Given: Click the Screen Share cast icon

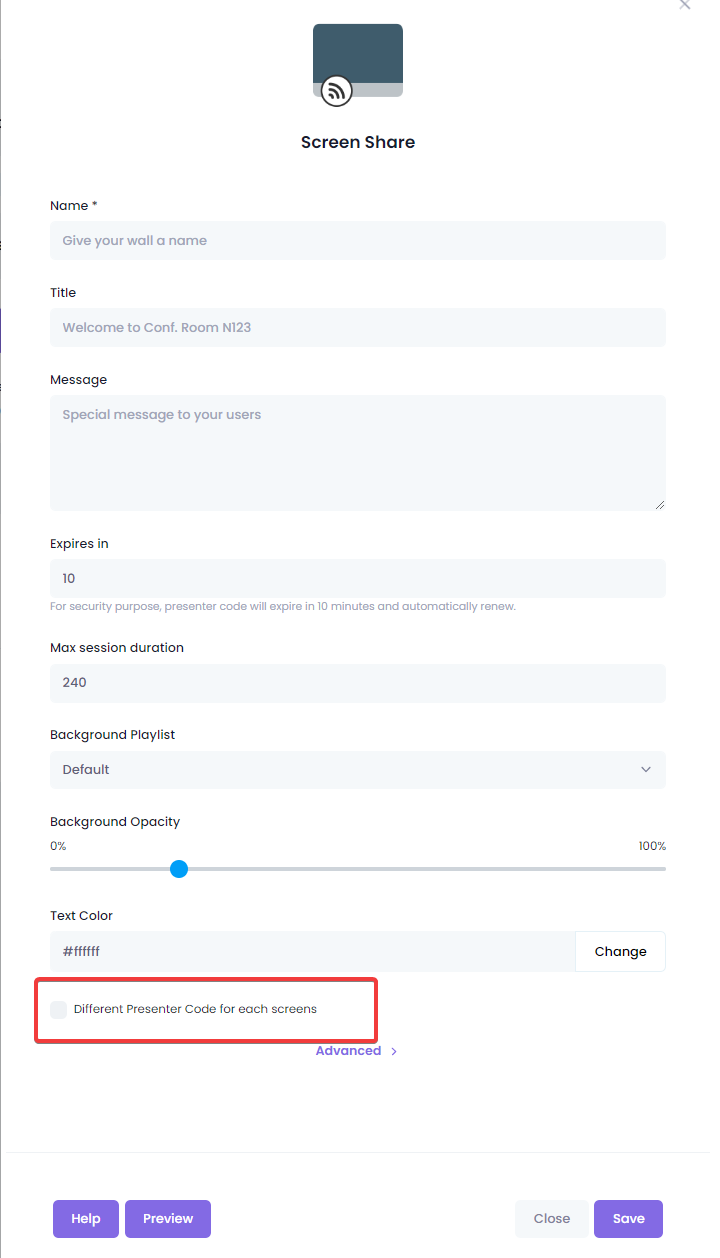Looking at the screenshot, I should 337,91.
